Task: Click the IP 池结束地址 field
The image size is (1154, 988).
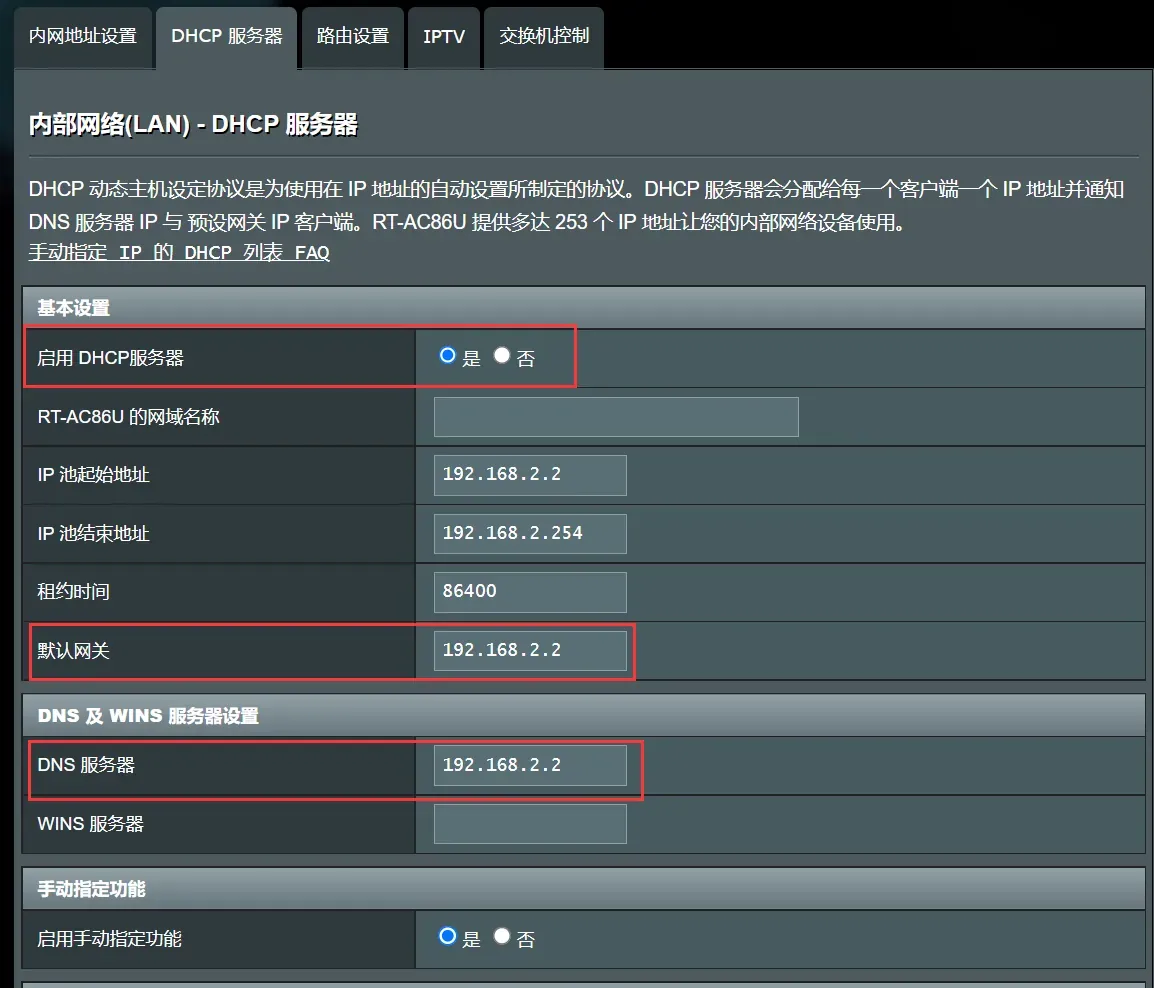Action: click(x=530, y=534)
